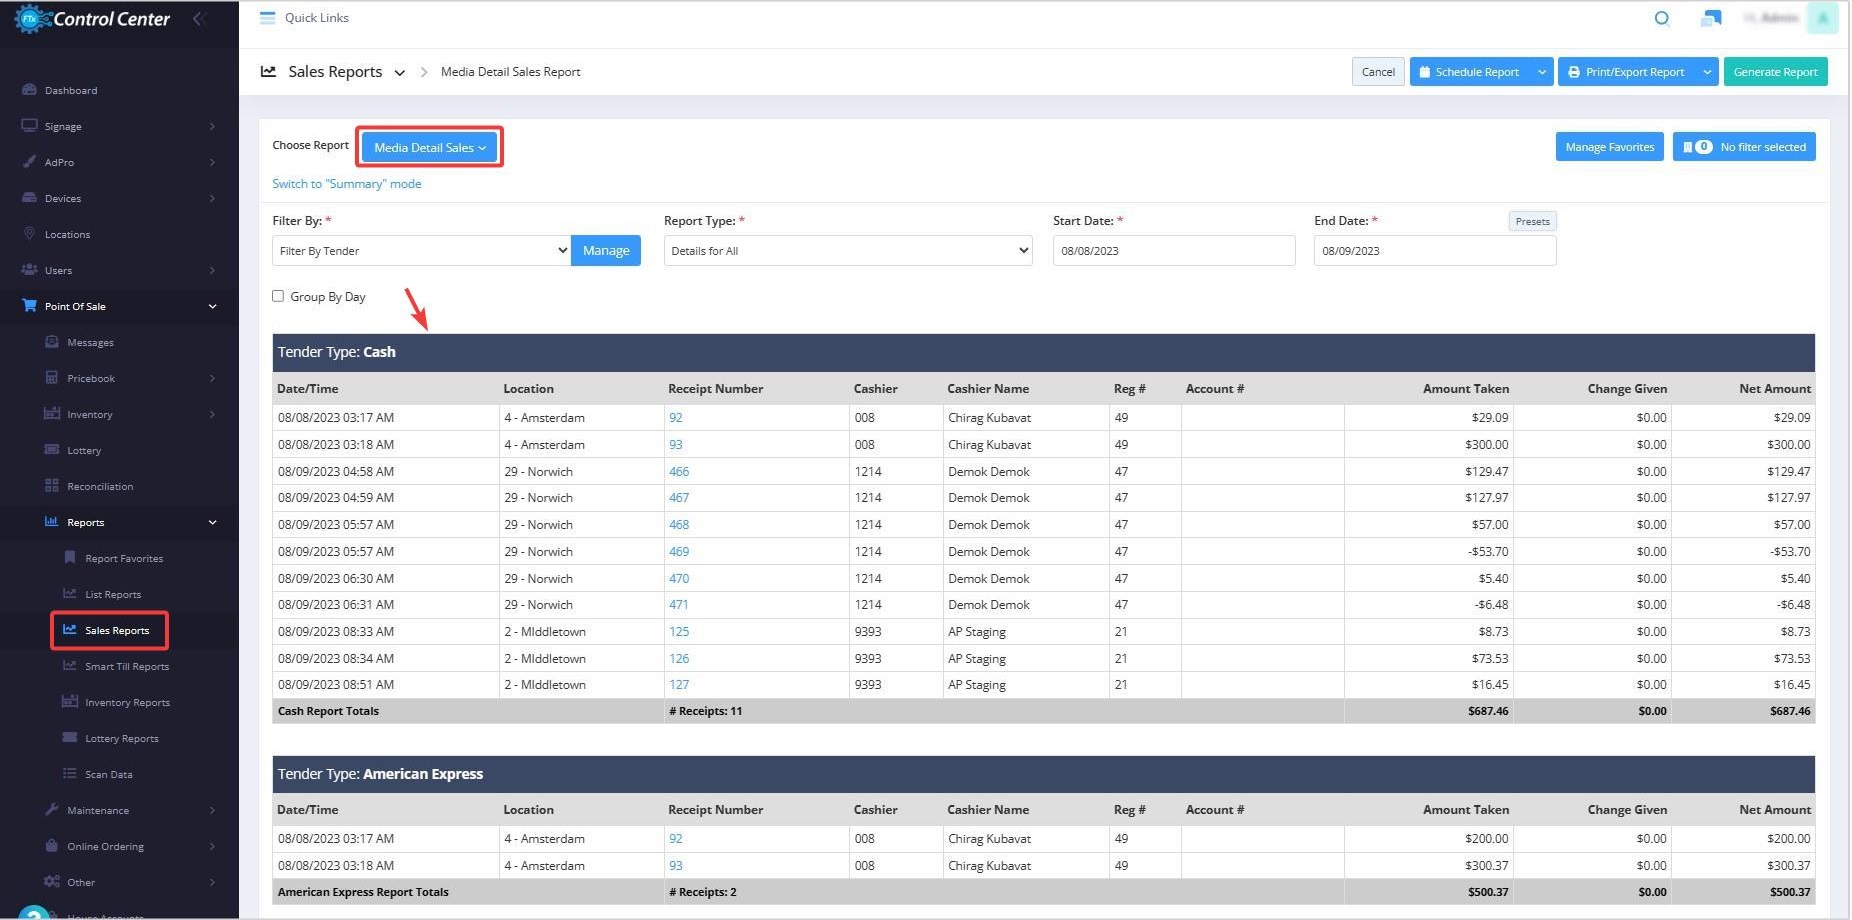This screenshot has width=1852, height=920.
Task: Open Sales Reports in sidebar
Action: tap(117, 630)
